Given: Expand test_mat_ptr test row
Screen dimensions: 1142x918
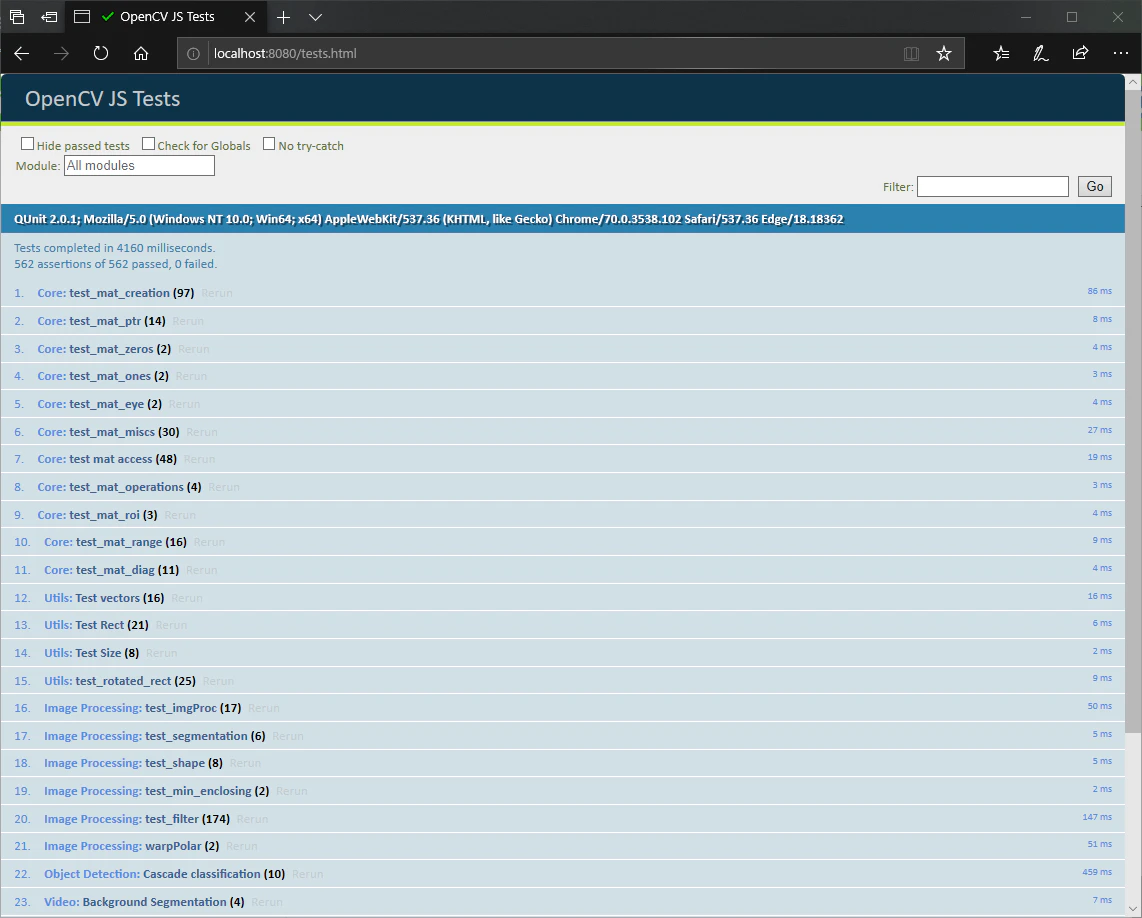Looking at the screenshot, I should pos(562,321).
